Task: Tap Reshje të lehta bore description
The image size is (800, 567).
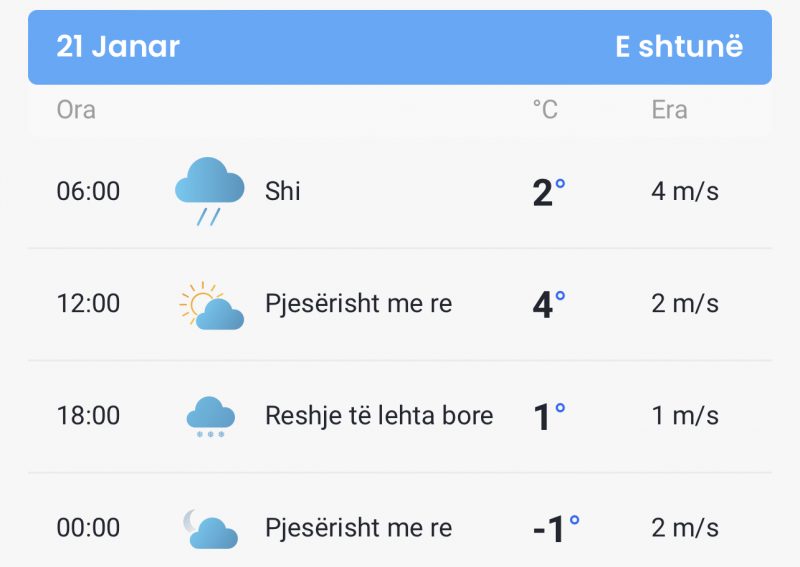Action: [x=379, y=415]
